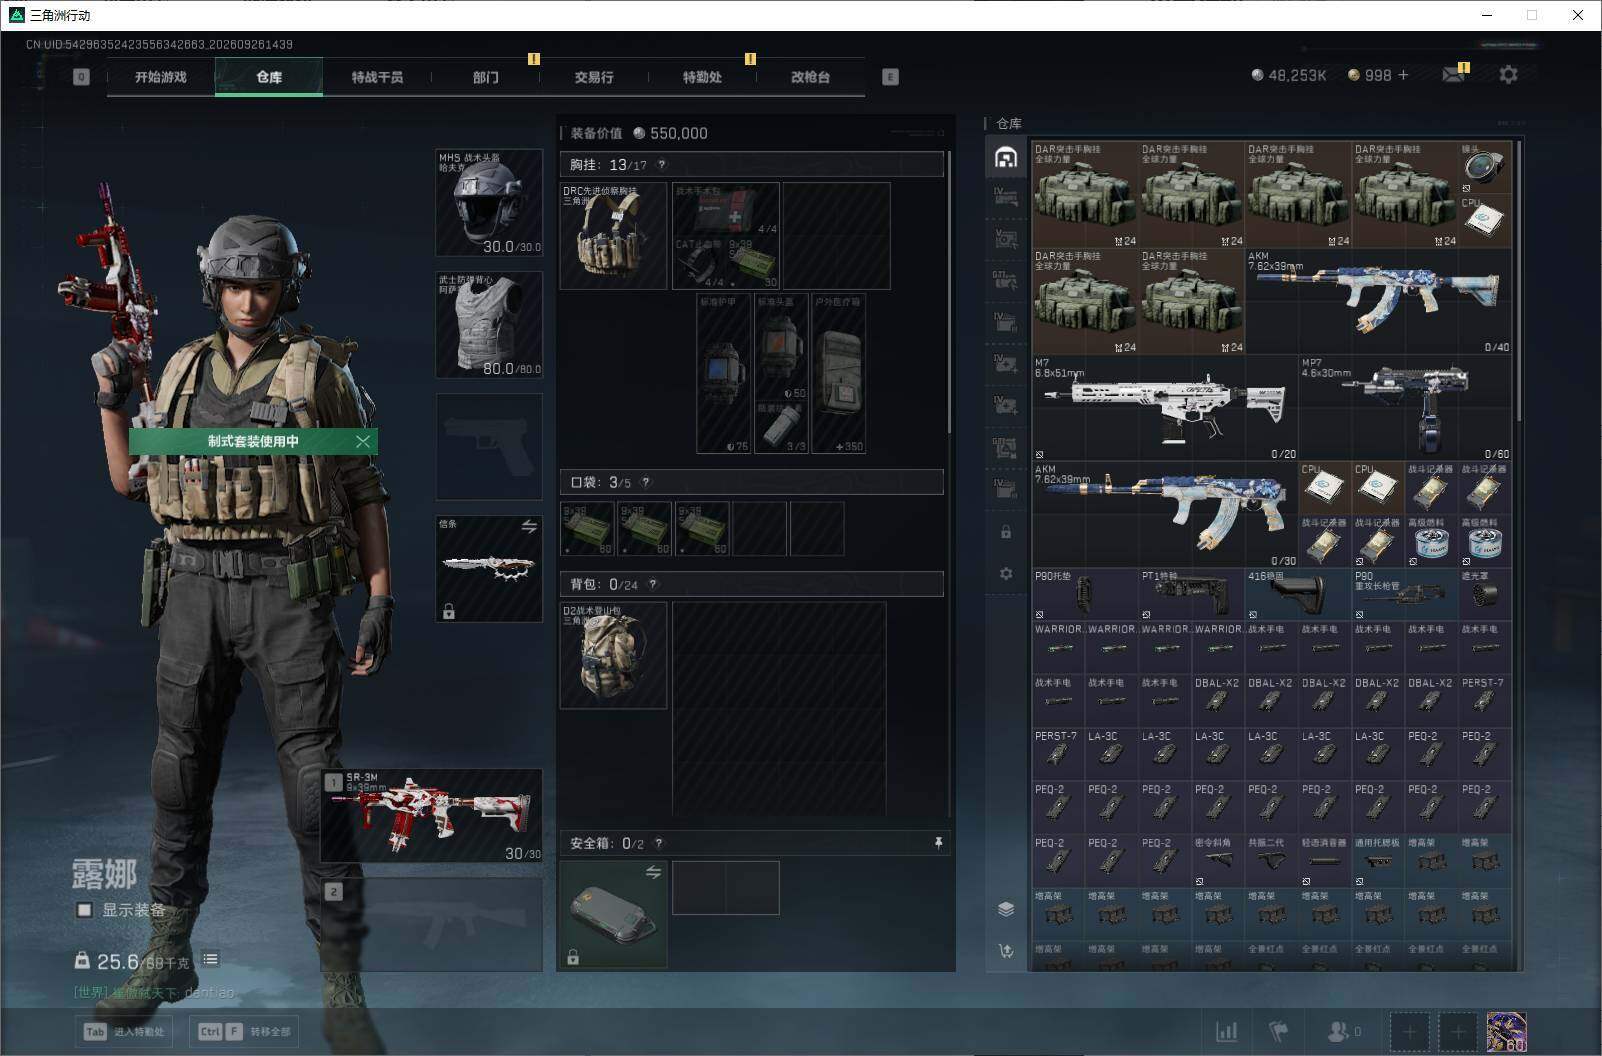1602x1056 pixels.
Task: Select the 遮光罩 item
Action: pyautogui.click(x=1485, y=595)
